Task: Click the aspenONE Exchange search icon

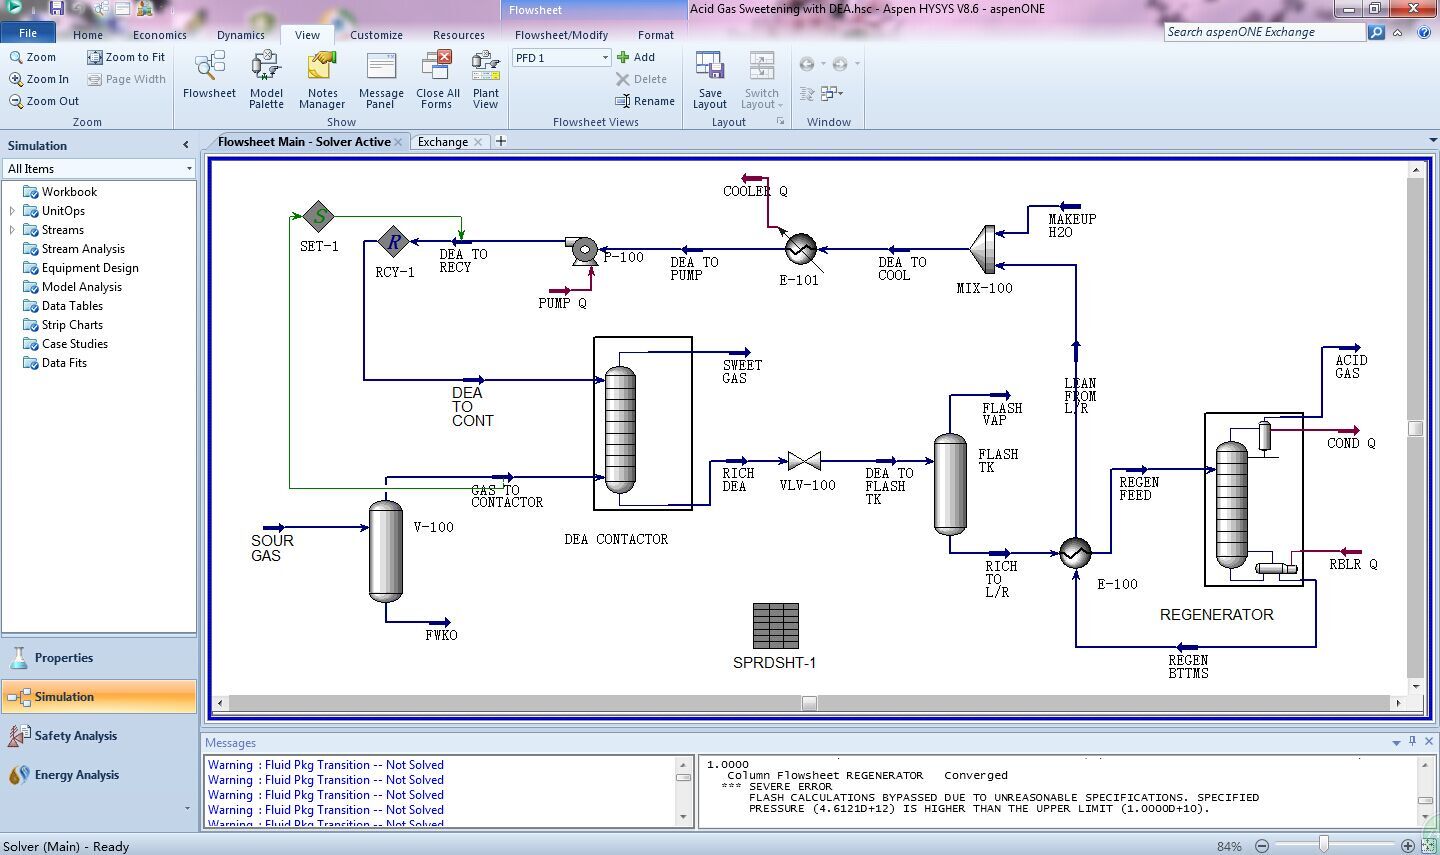Action: tap(1376, 32)
